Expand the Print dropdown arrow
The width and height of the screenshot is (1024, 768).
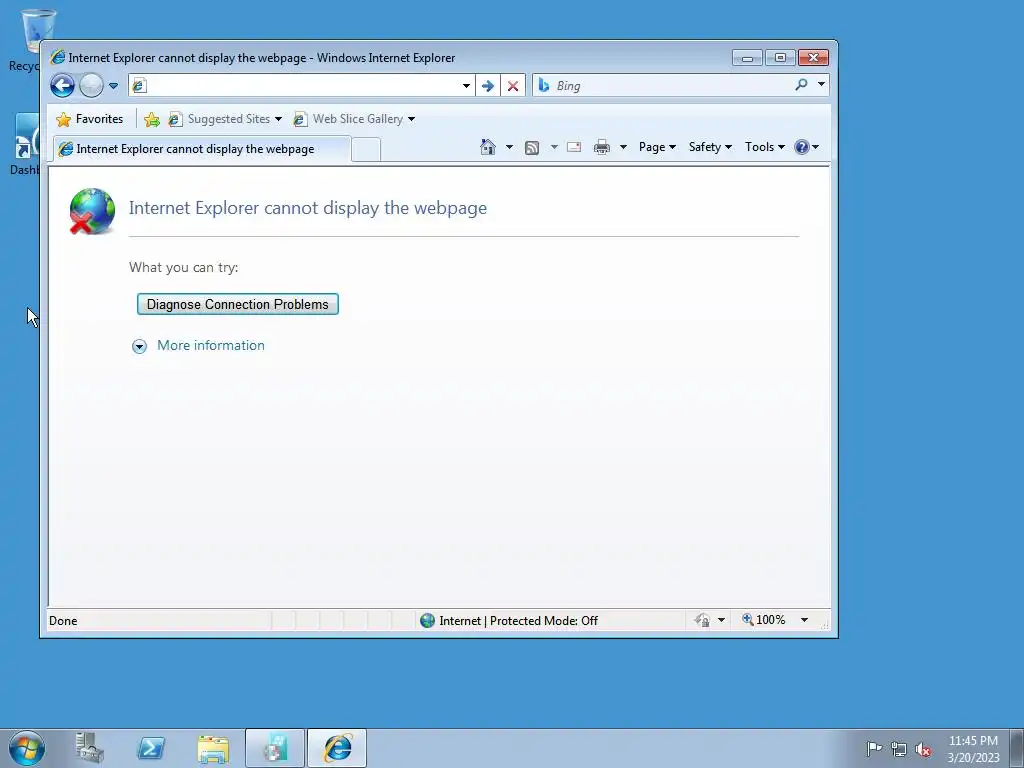tap(623, 147)
